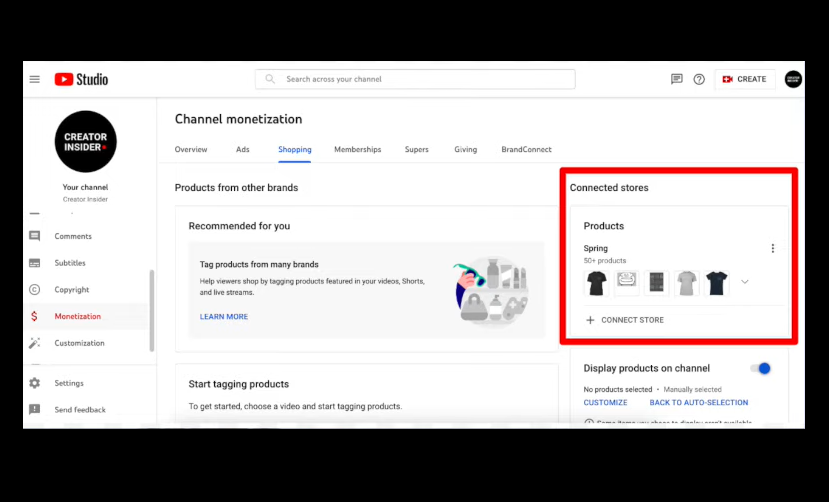This screenshot has height=502, width=829.
Task: Click Send feedback in the sidebar
Action: (x=80, y=410)
